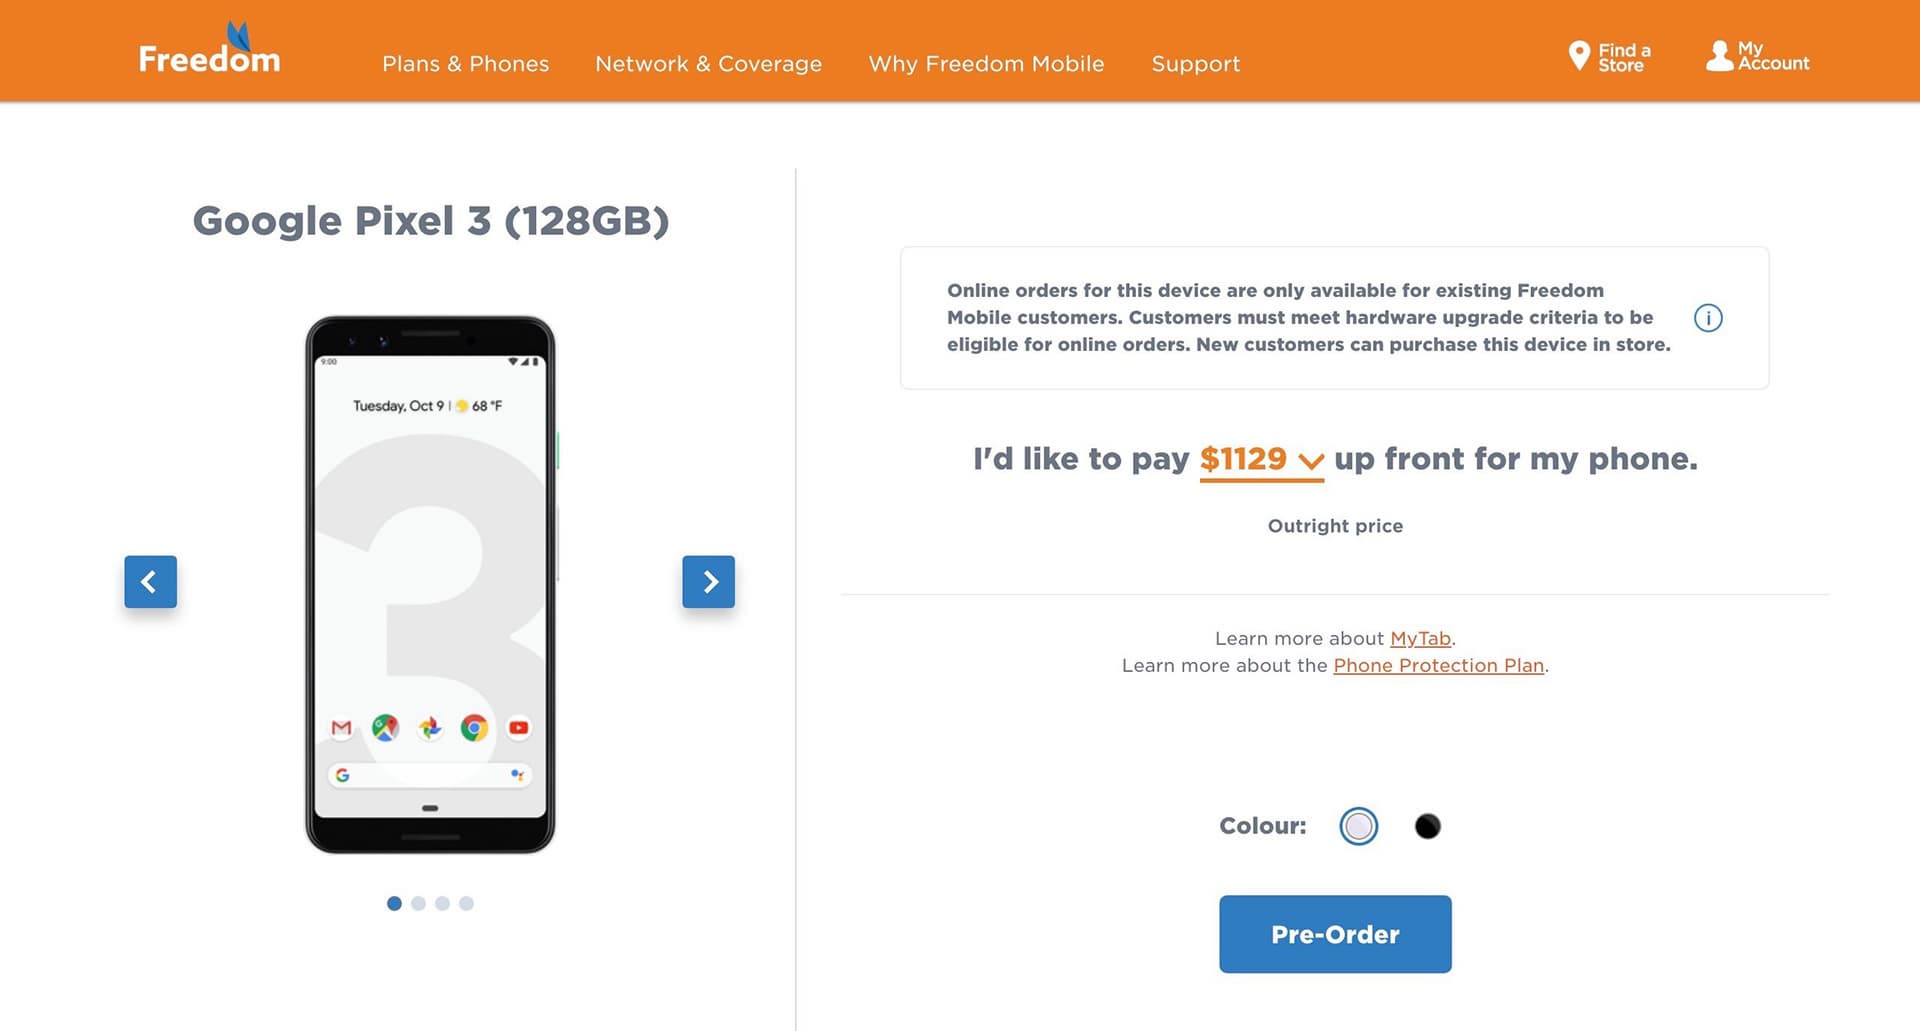Click the Find a Store location pin icon
This screenshot has width=1920, height=1031.
point(1579,56)
